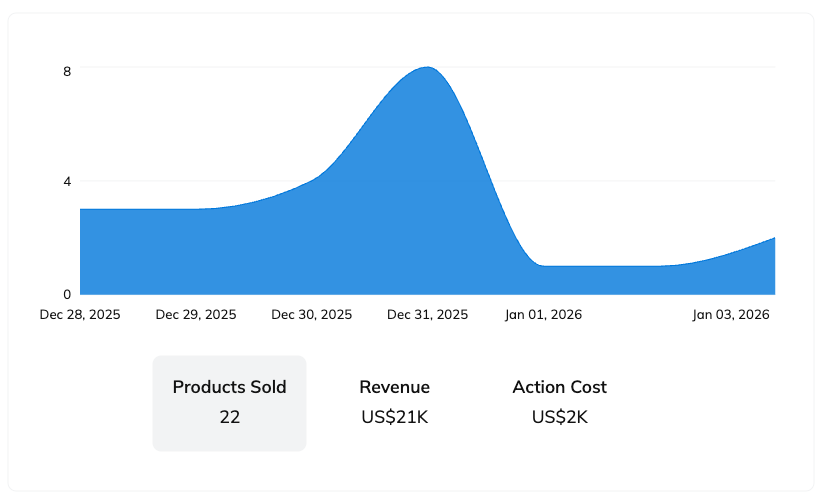
Task: Switch to the Revenue metric tab
Action: point(394,387)
